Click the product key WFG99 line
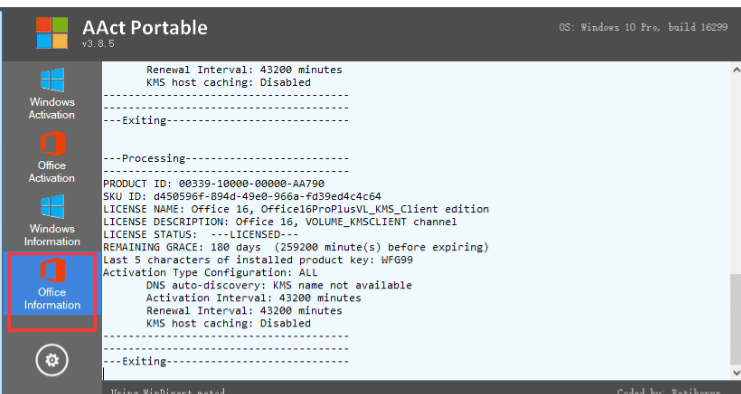 [x=258, y=260]
